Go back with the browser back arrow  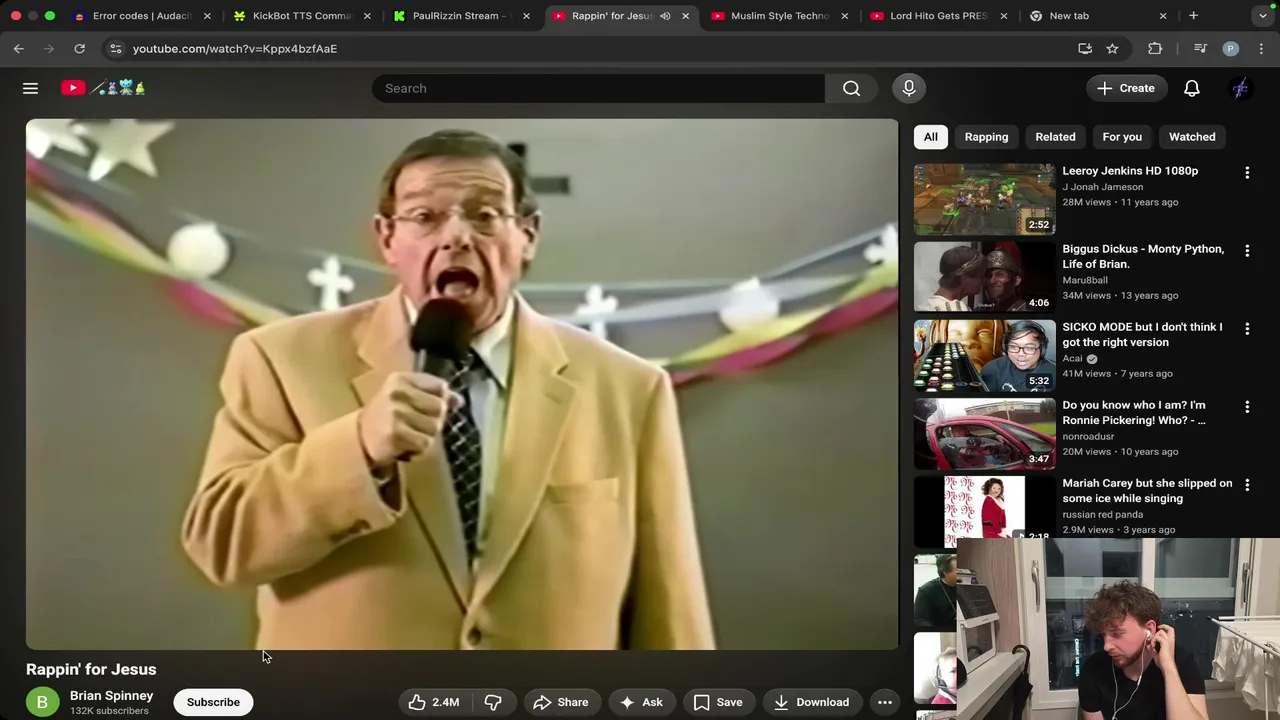tap(18, 48)
